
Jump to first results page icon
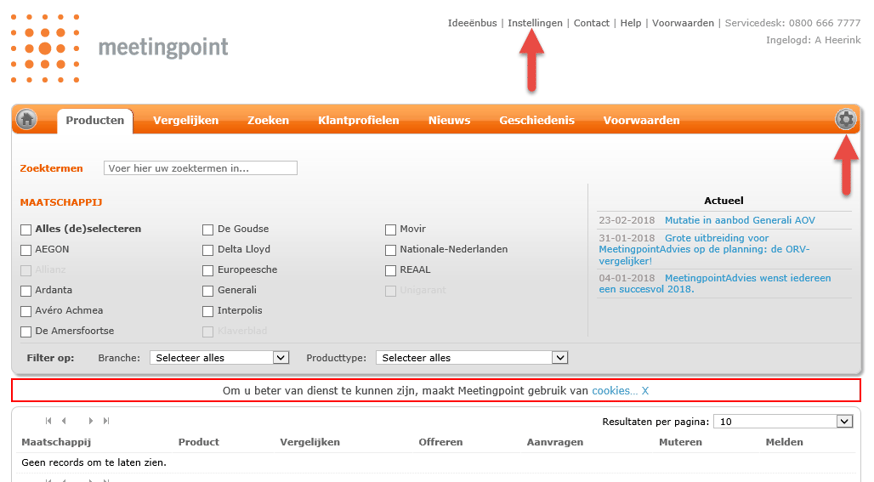[x=48, y=421]
